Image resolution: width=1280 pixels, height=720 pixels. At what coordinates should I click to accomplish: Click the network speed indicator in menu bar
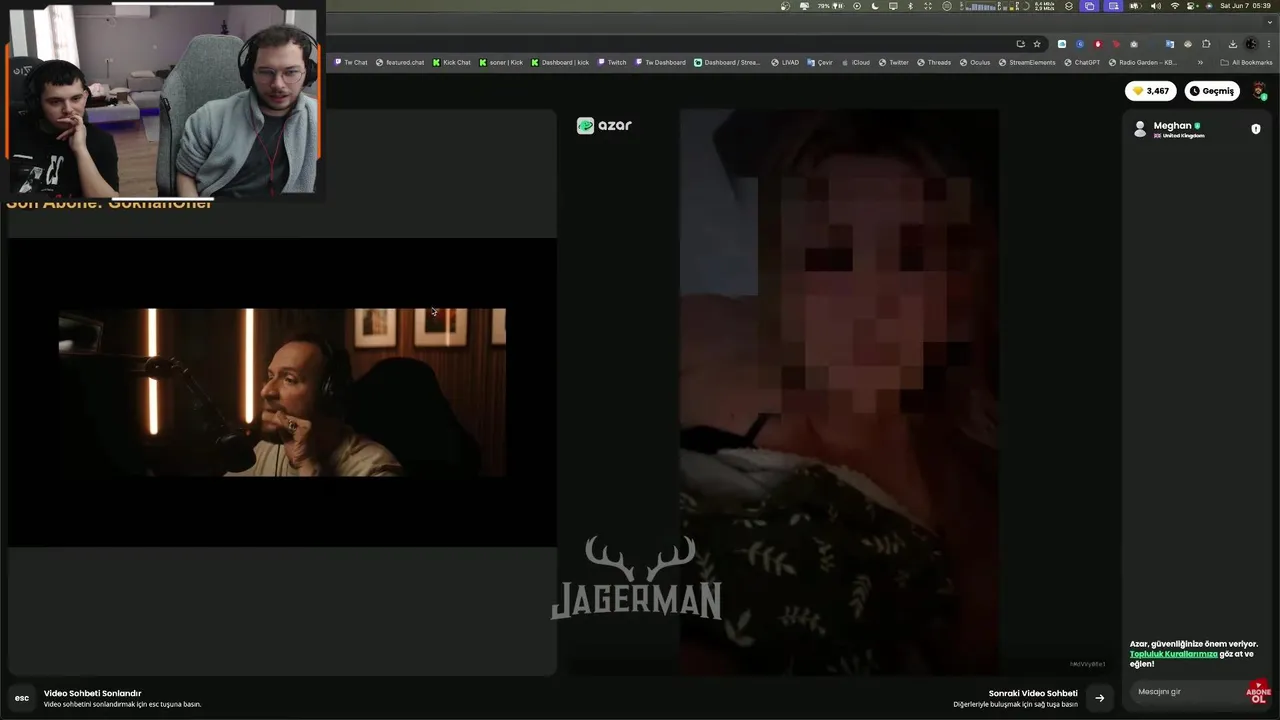[x=1044, y=6]
